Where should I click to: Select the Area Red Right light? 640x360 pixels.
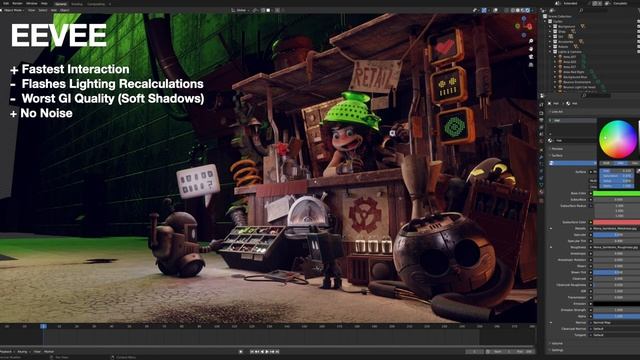tap(575, 72)
